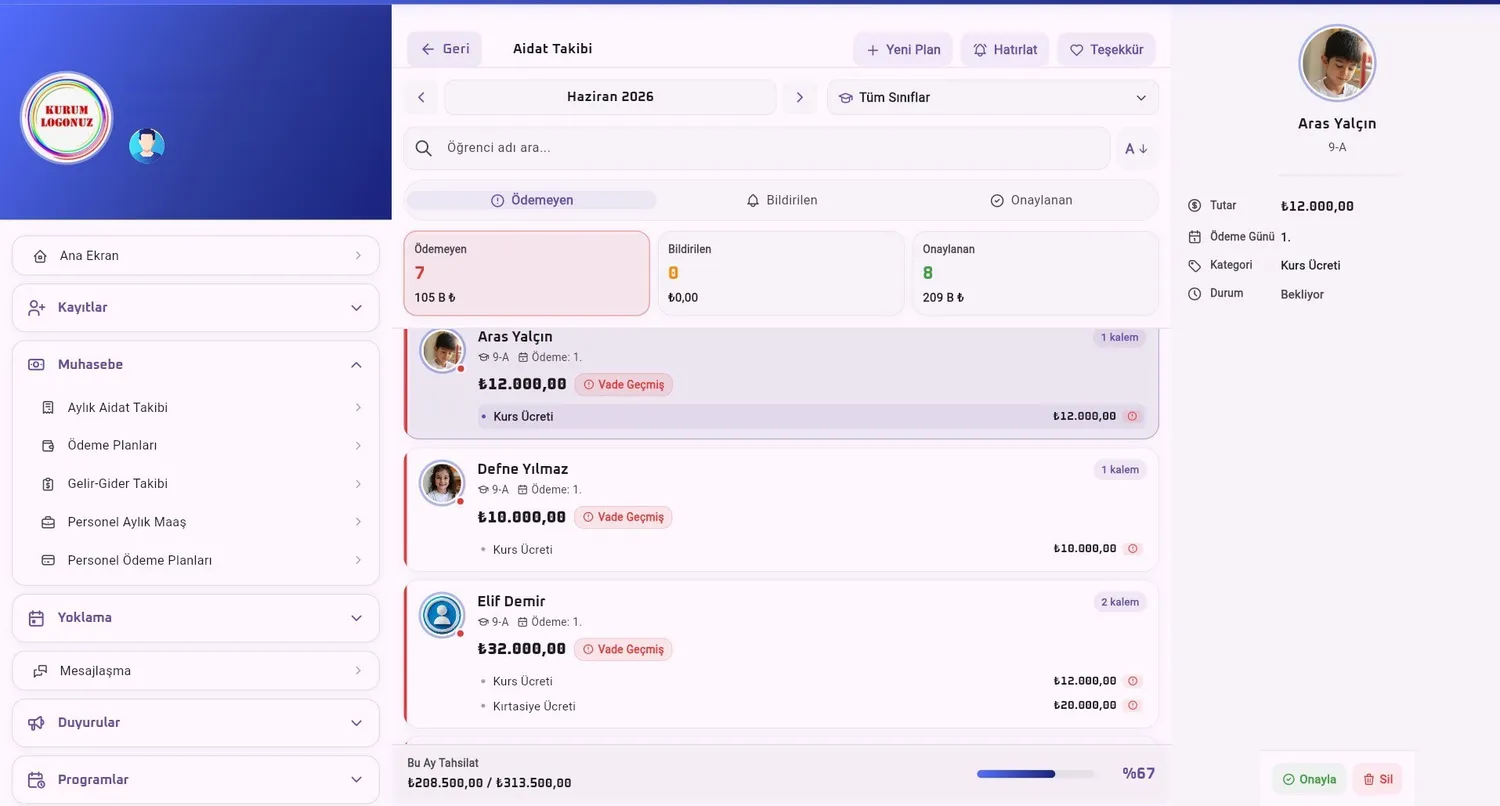Open the Tüm Sınıflar class dropdown
The width and height of the screenshot is (1500, 806).
[993, 97]
